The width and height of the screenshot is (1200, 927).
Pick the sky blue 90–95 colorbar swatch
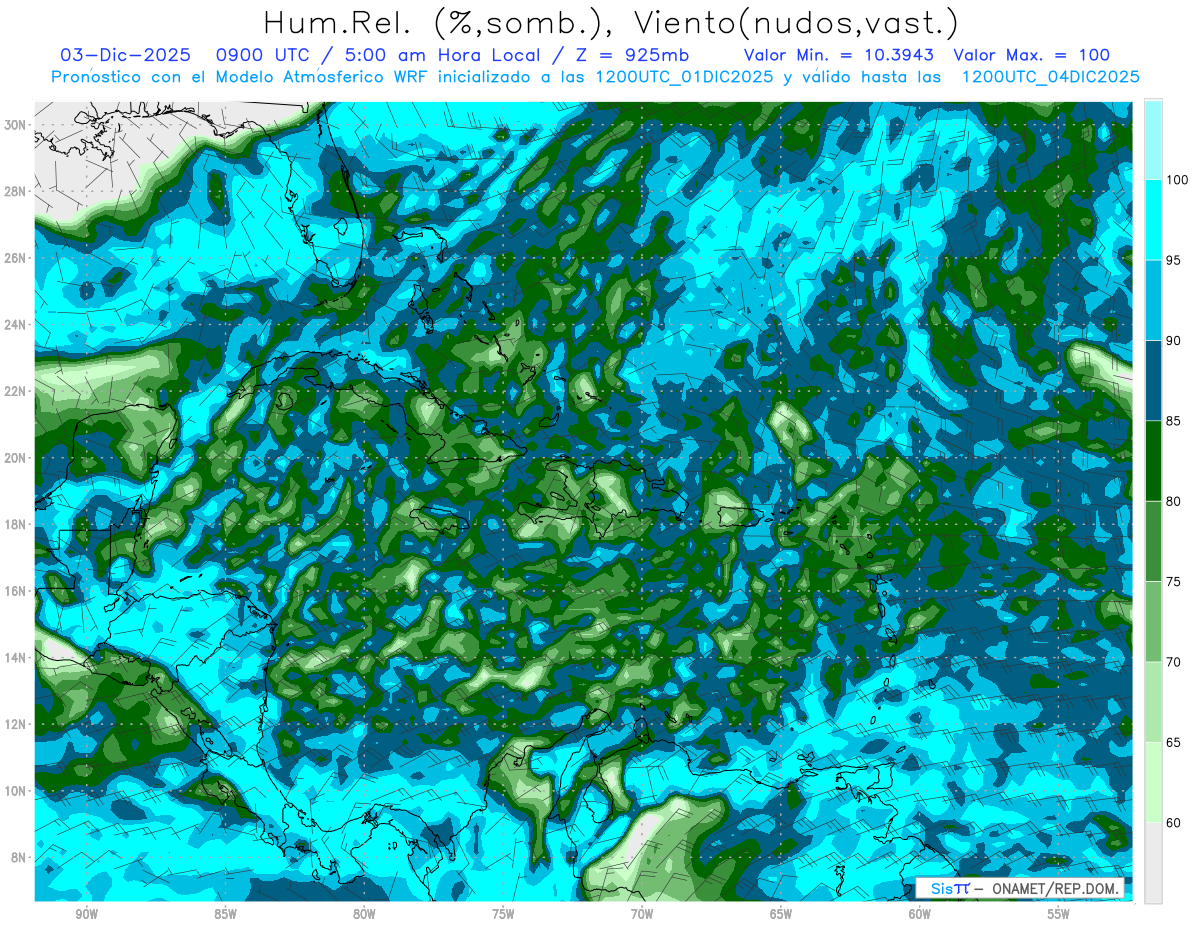1153,301
